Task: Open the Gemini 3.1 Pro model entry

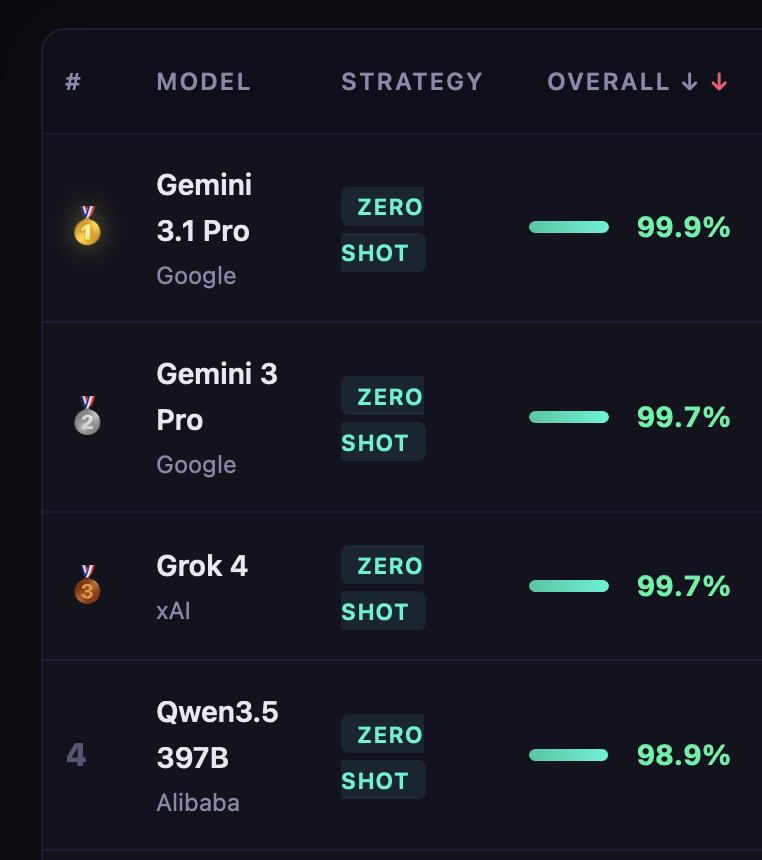Action: 204,208
